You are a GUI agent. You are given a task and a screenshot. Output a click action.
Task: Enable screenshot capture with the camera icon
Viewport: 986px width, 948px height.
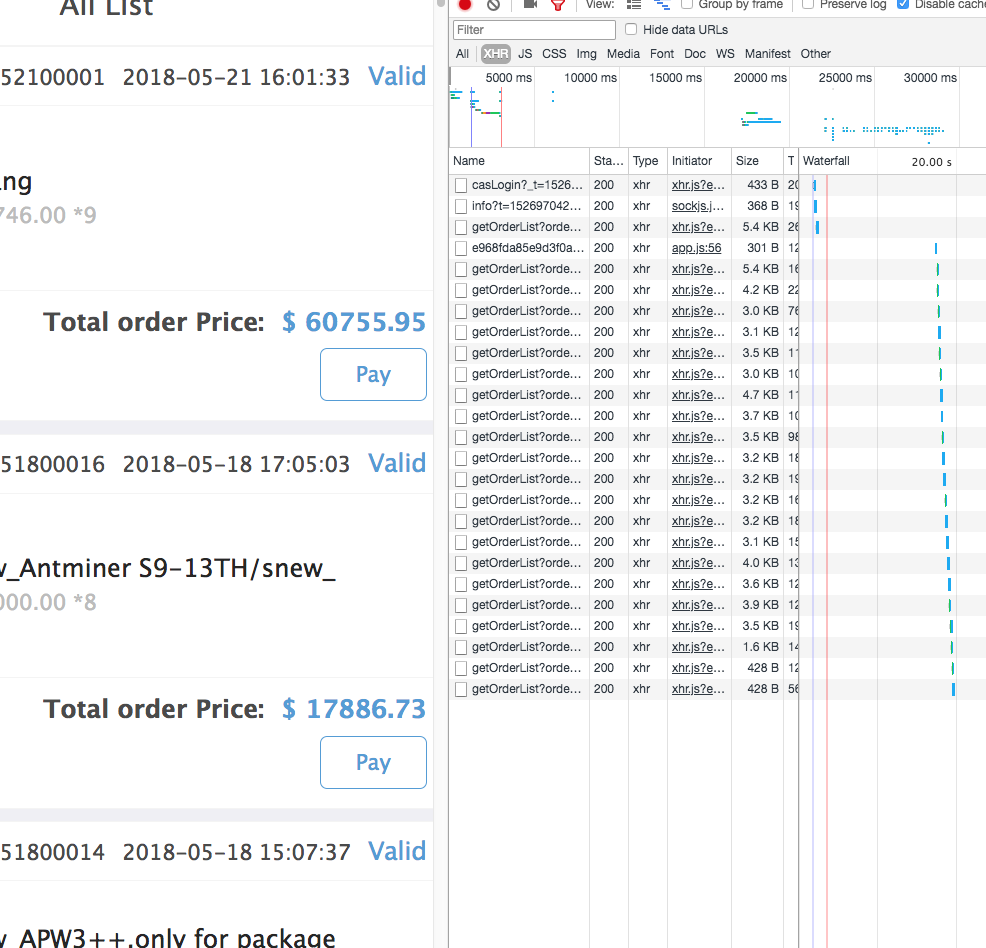click(533, 5)
